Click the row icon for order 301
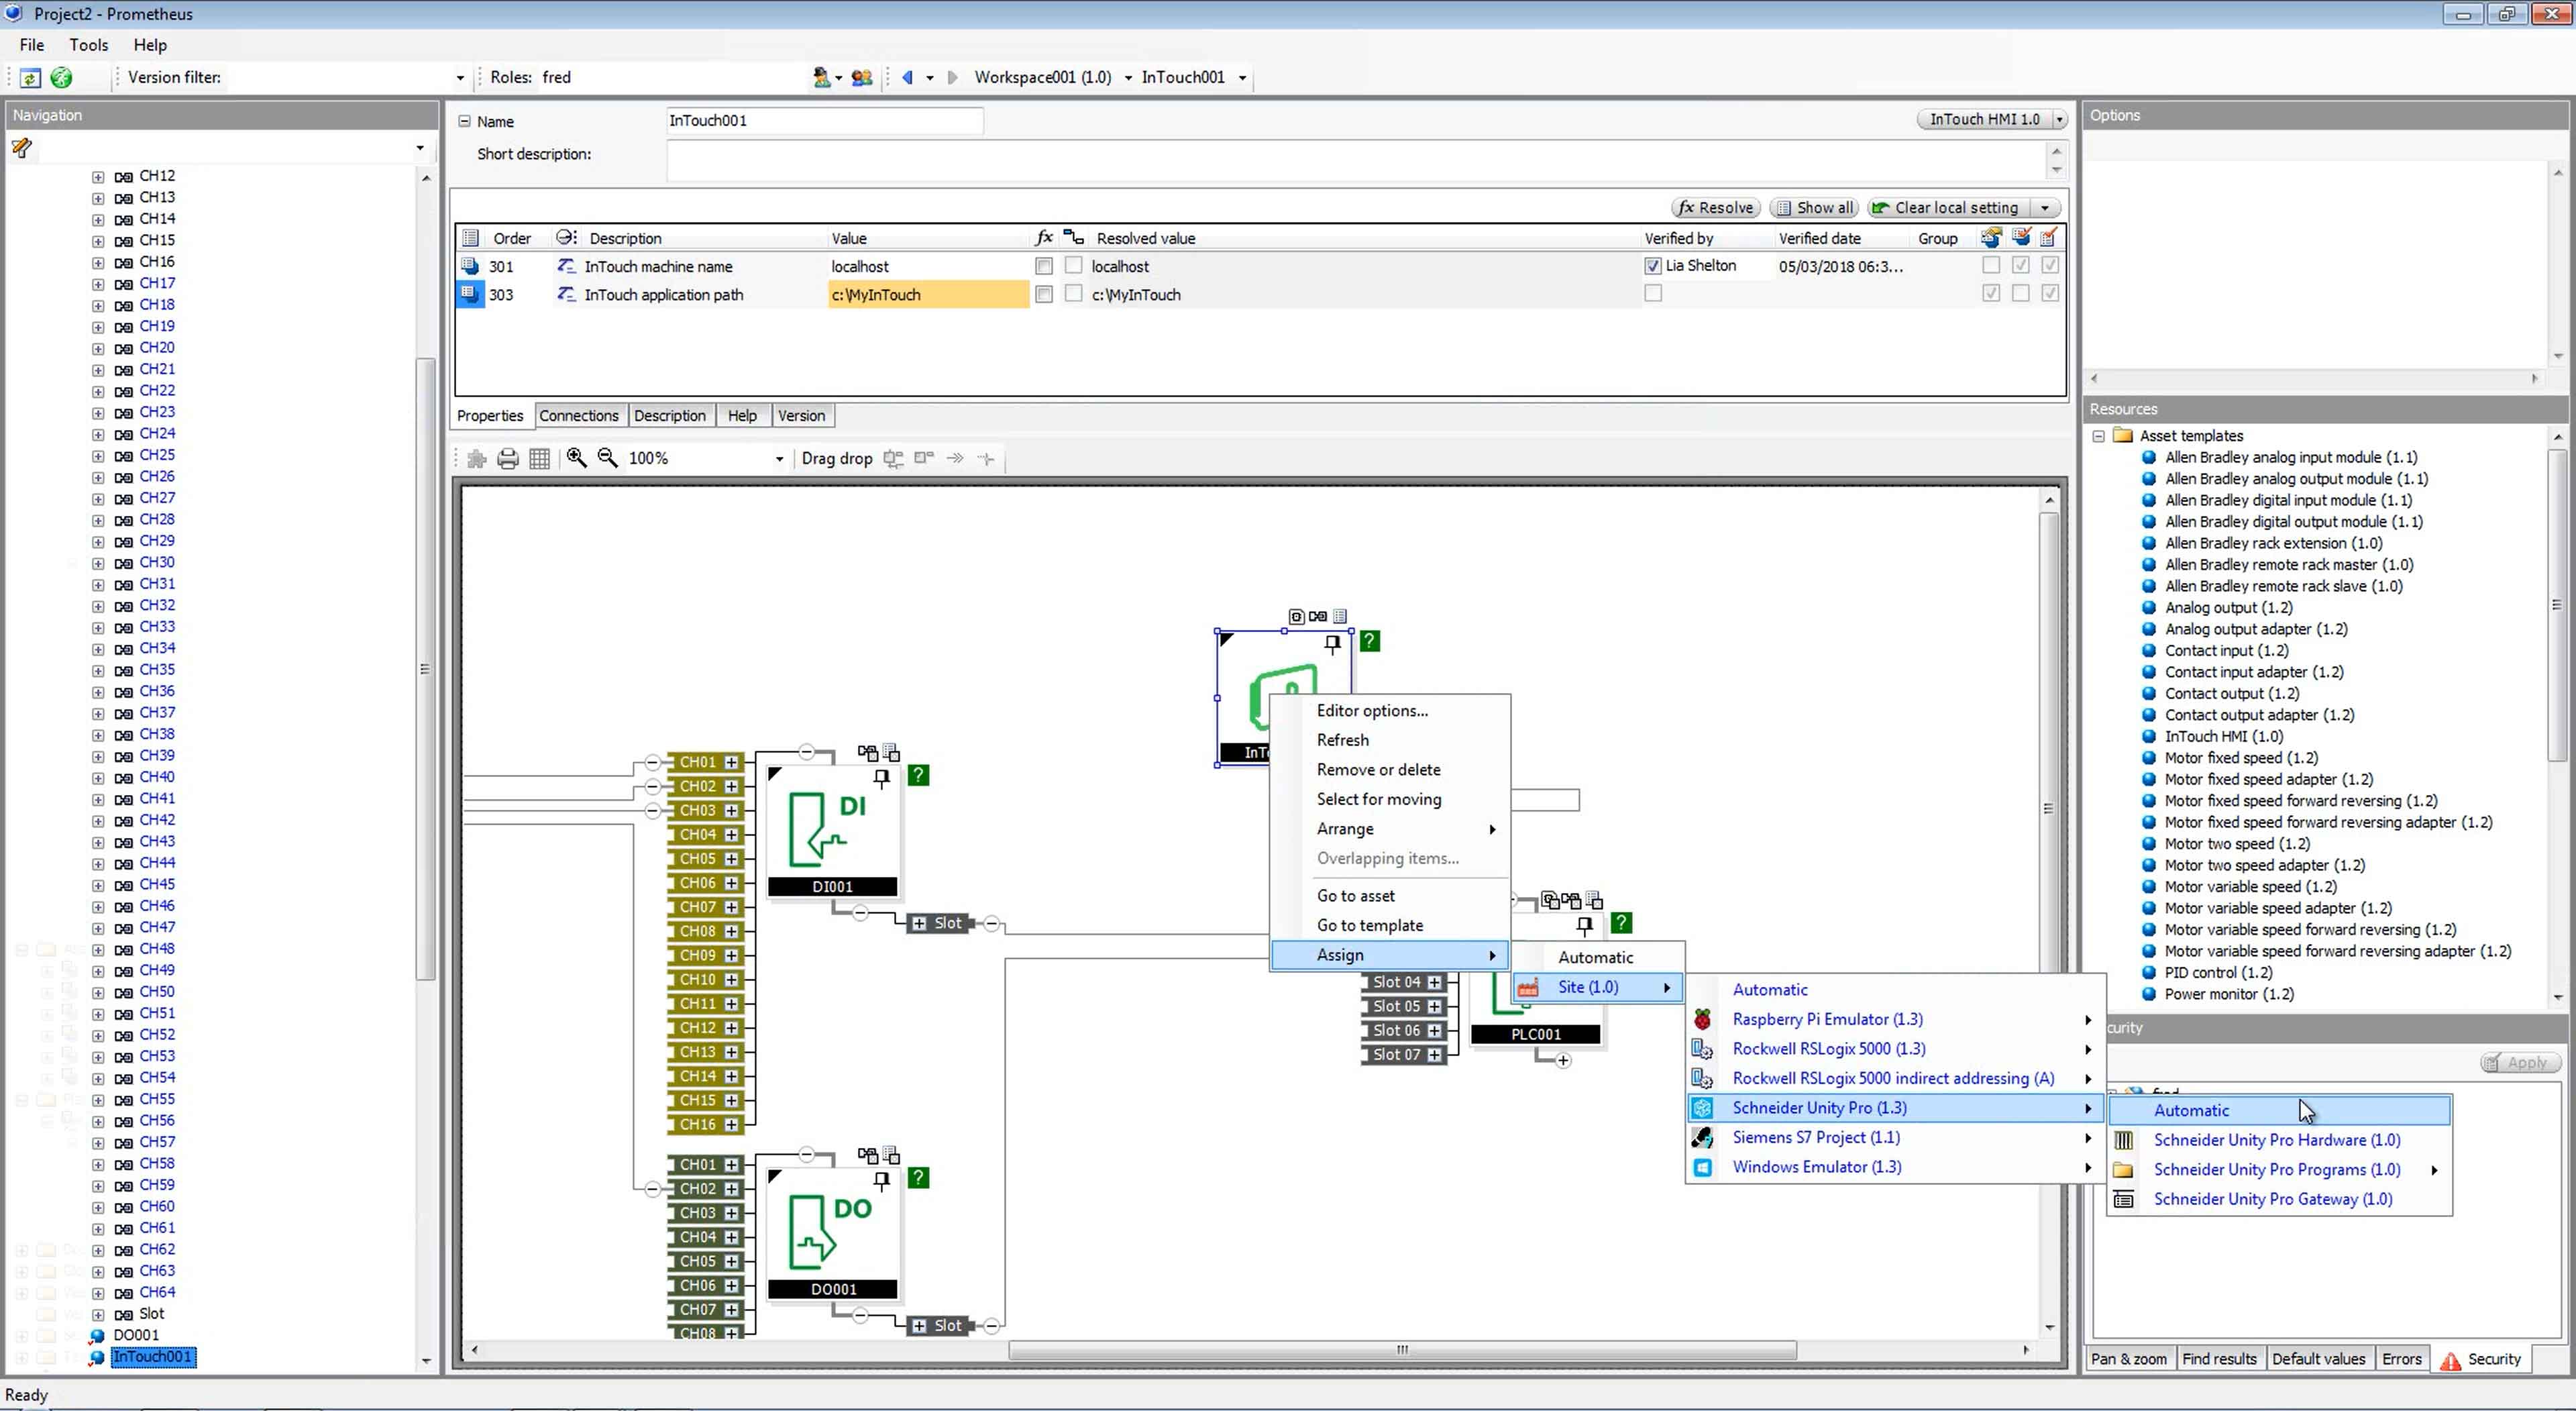 pos(470,266)
